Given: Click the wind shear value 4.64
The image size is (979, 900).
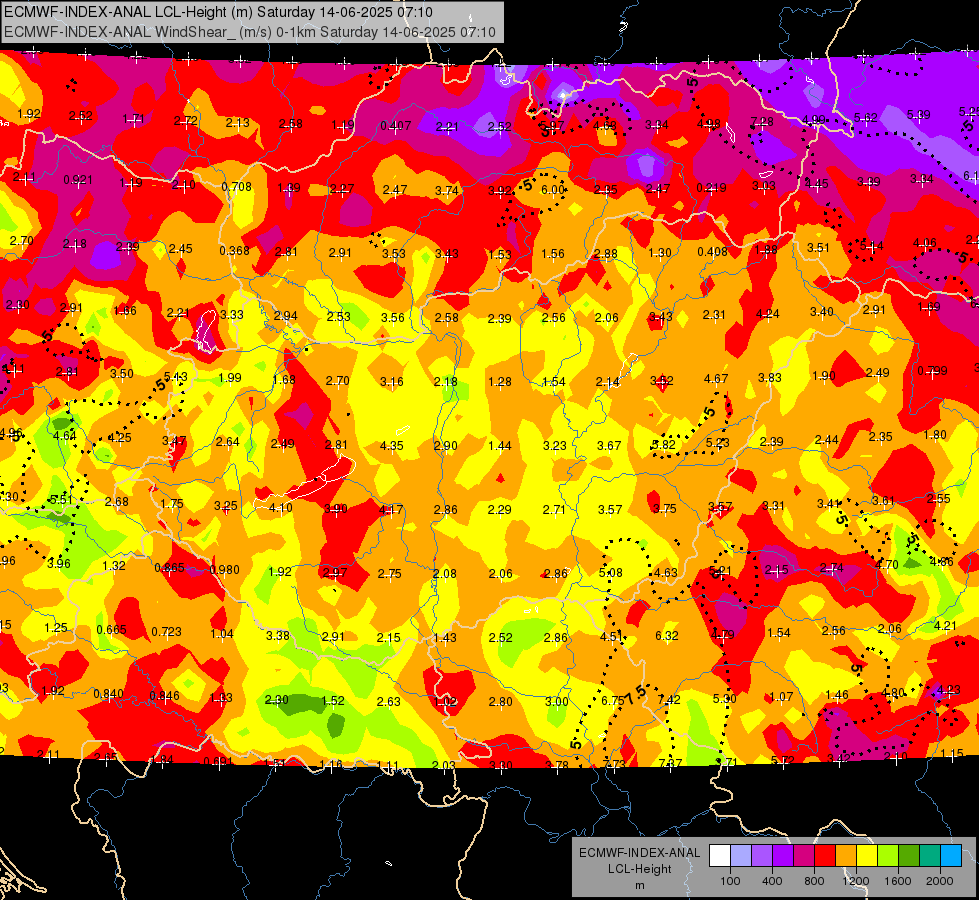Looking at the screenshot, I should coord(64,435).
